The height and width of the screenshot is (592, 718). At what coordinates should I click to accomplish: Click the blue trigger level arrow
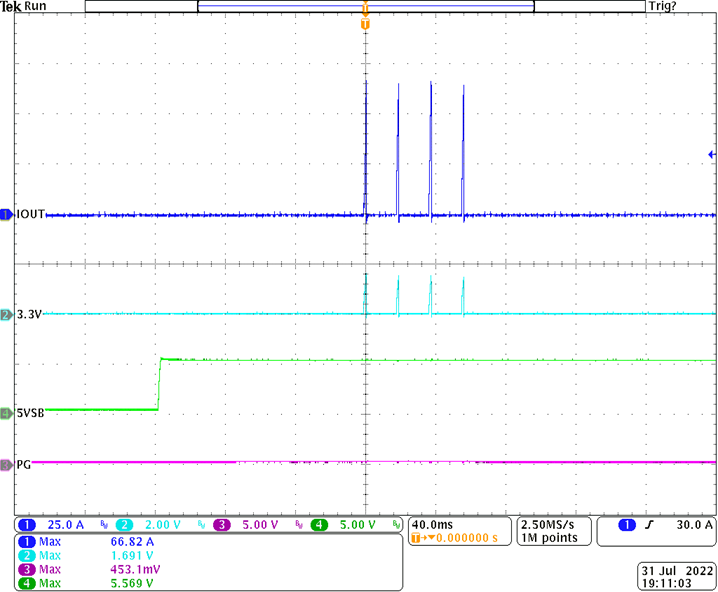click(x=712, y=154)
